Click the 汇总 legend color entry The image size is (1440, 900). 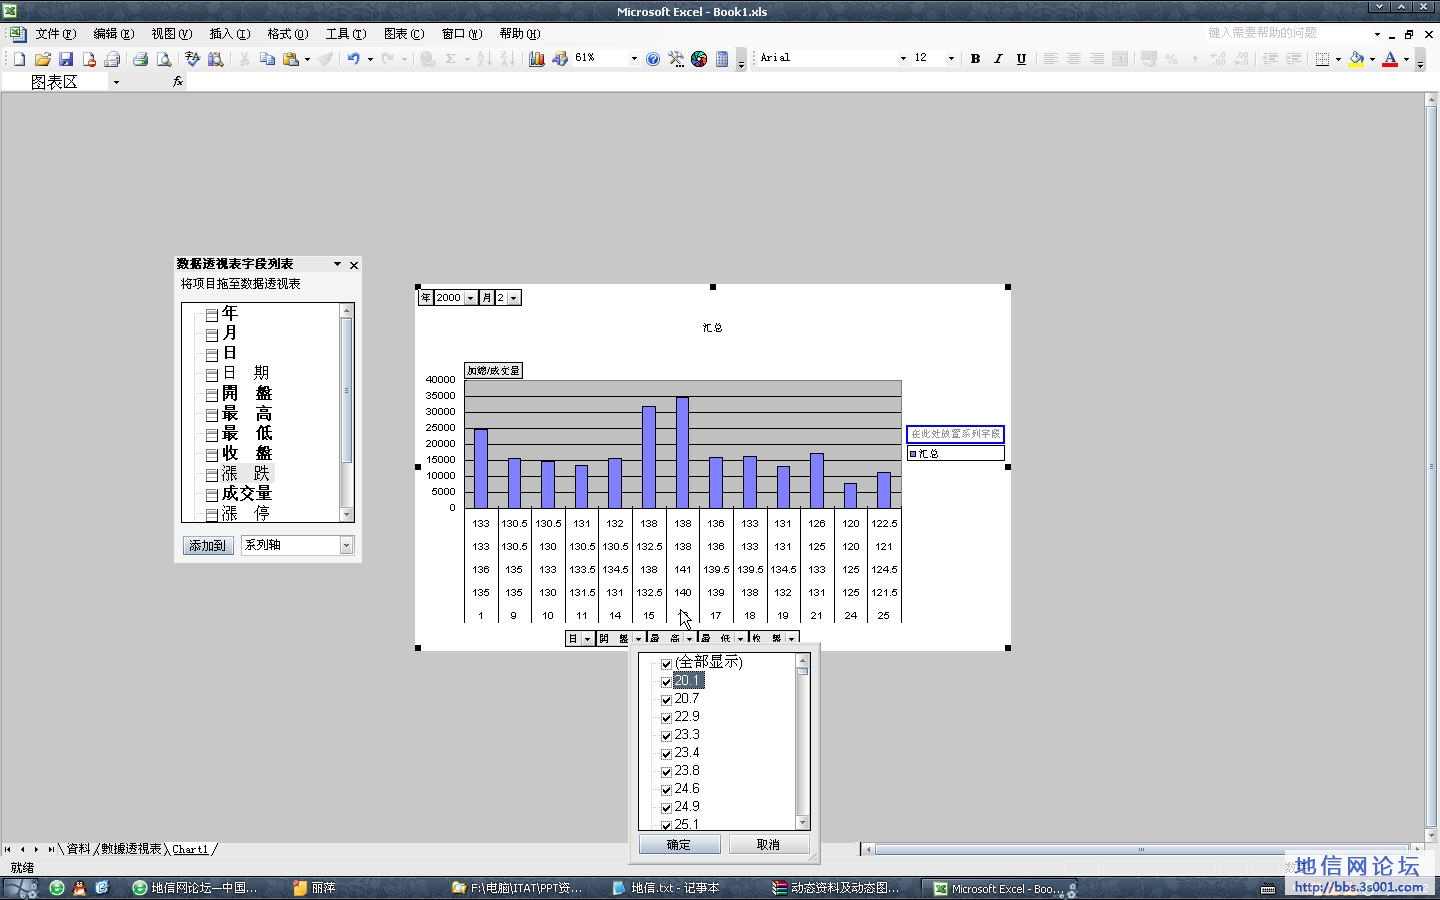913,454
